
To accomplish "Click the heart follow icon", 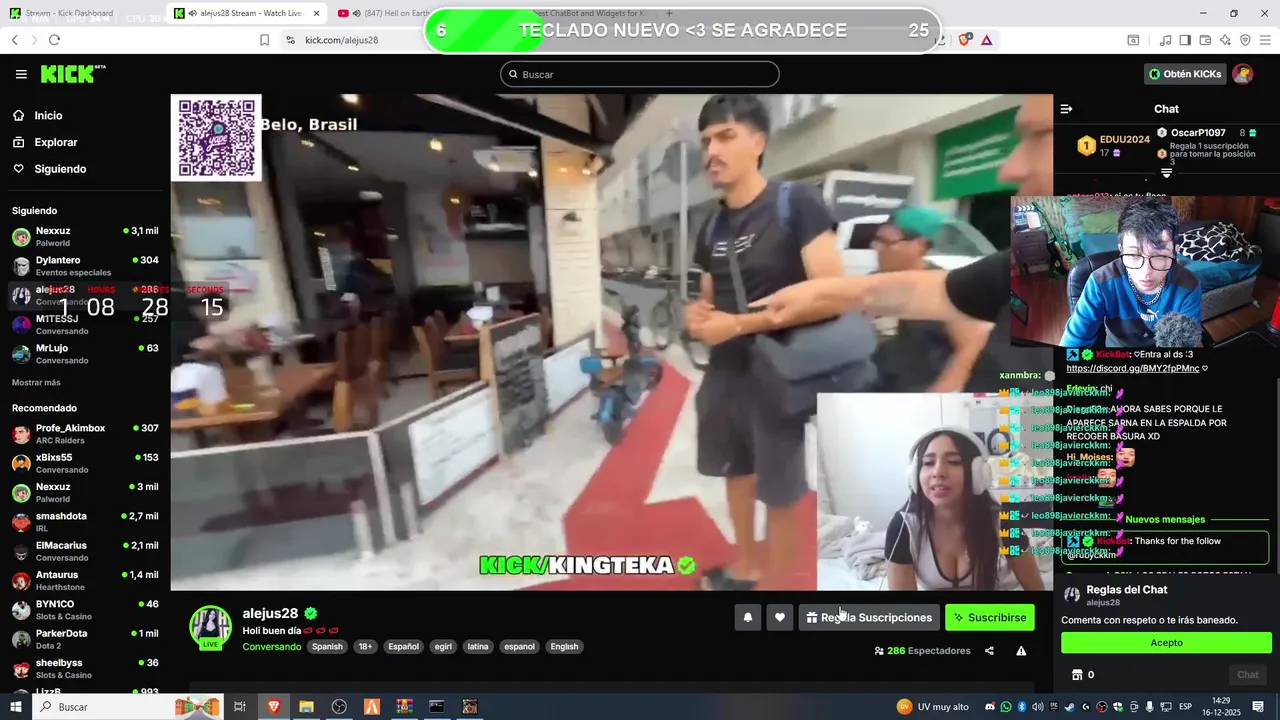I will 780,618.
